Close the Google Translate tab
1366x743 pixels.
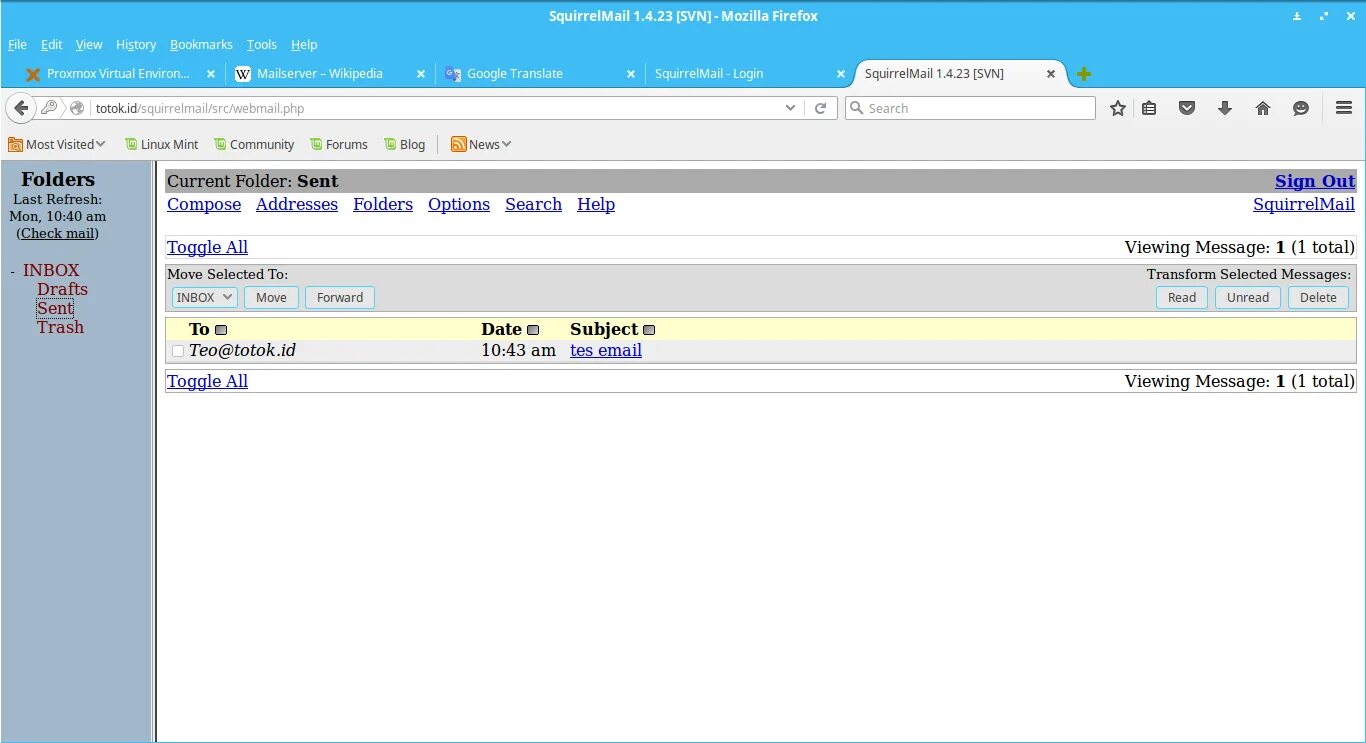point(631,74)
